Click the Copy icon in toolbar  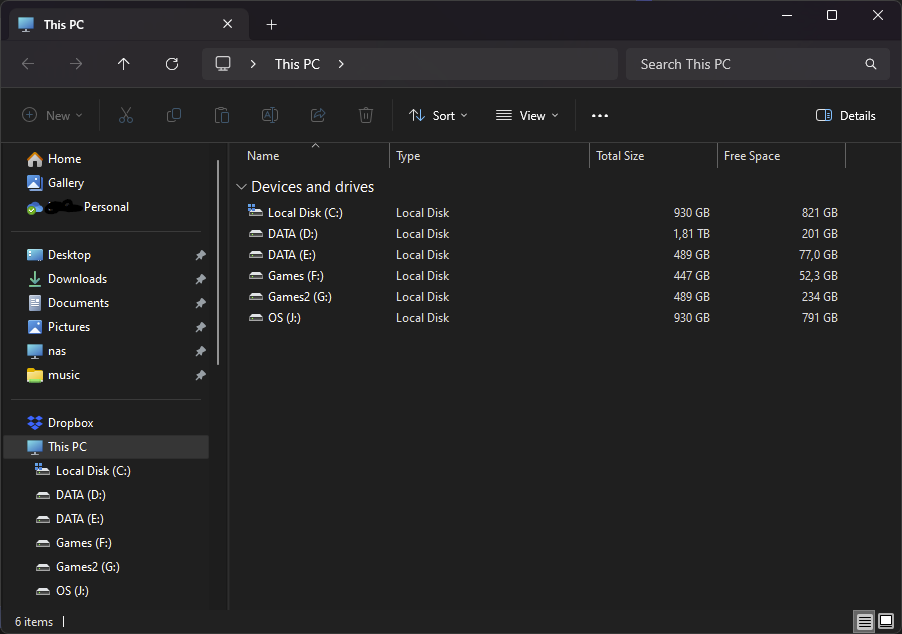[x=174, y=115]
